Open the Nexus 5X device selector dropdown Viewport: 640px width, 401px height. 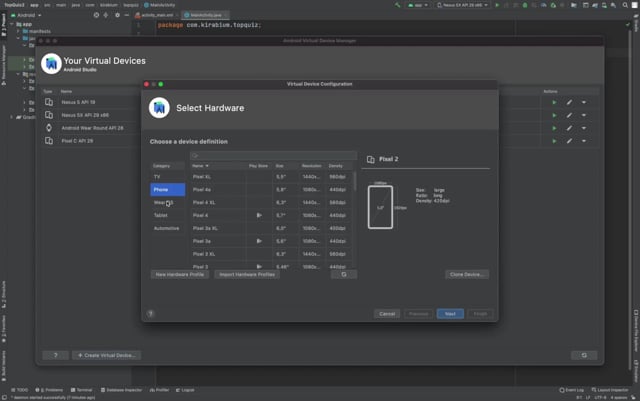[x=462, y=5]
